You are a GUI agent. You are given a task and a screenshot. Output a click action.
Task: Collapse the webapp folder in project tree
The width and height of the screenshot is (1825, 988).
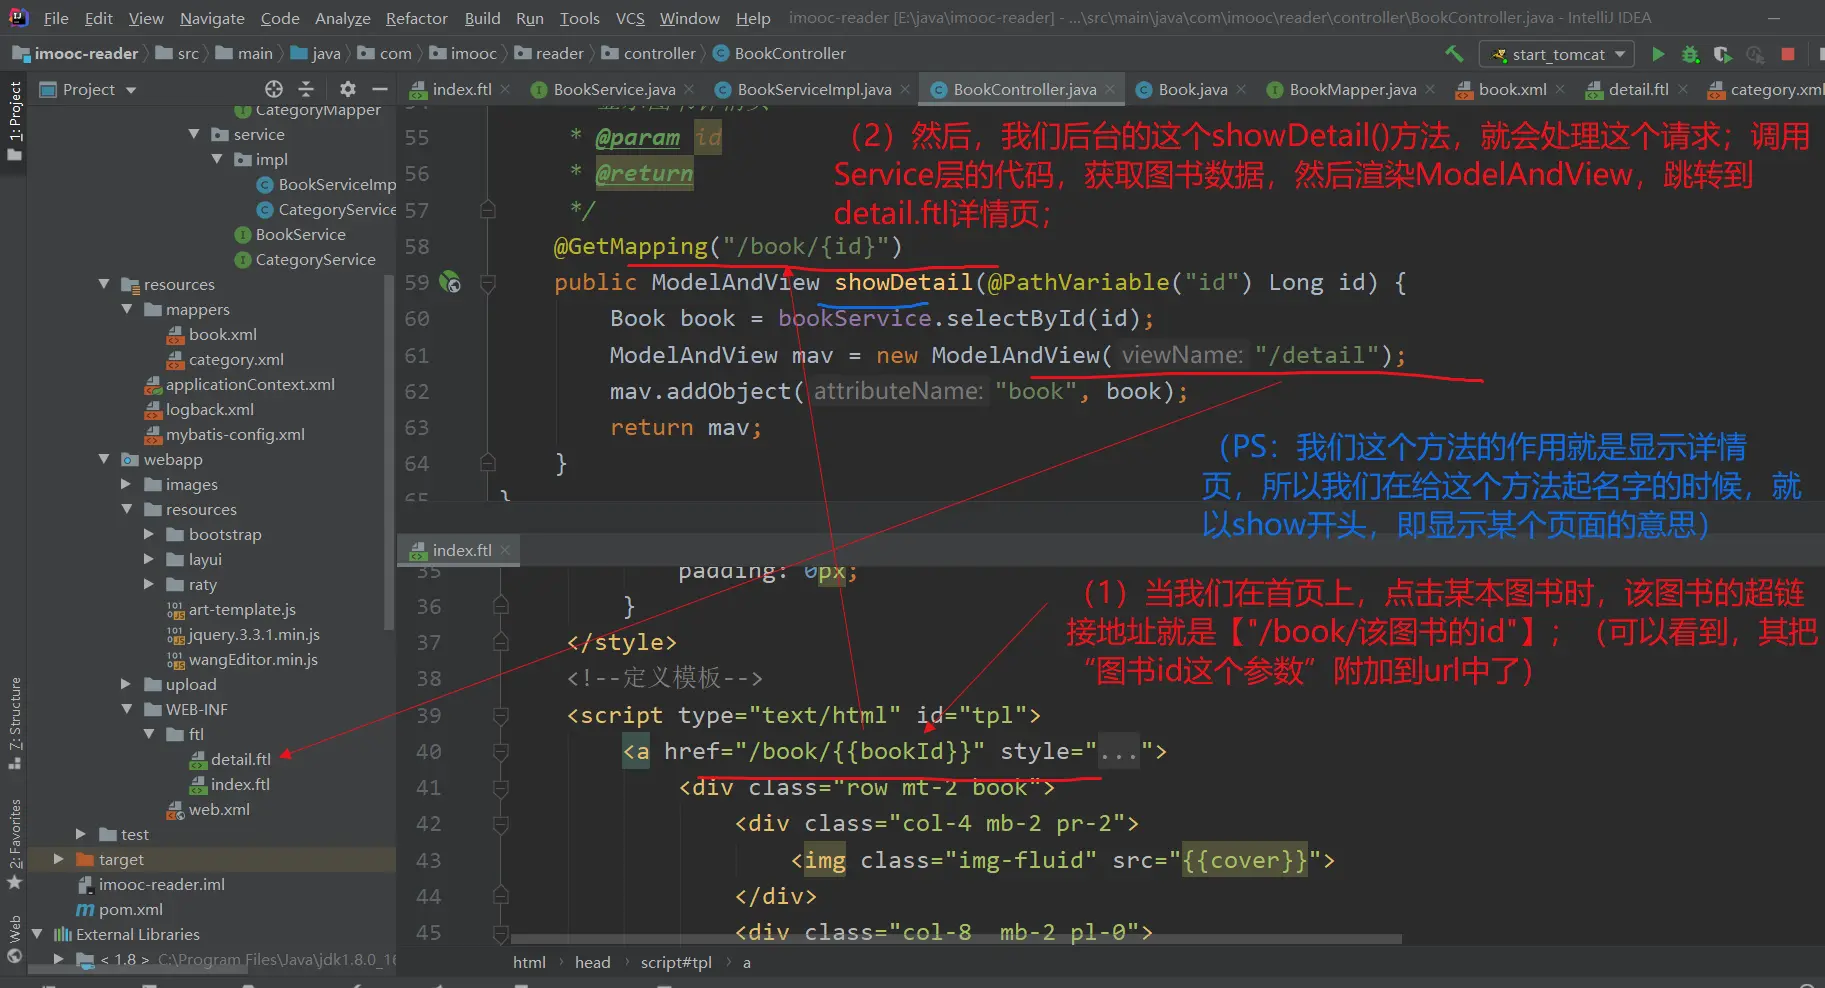pos(104,459)
